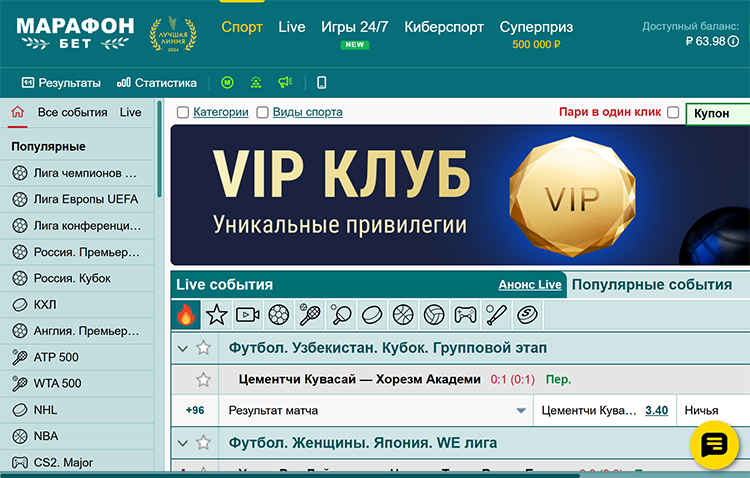
Task: Select the hot fire filter icon
Action: [x=186, y=315]
